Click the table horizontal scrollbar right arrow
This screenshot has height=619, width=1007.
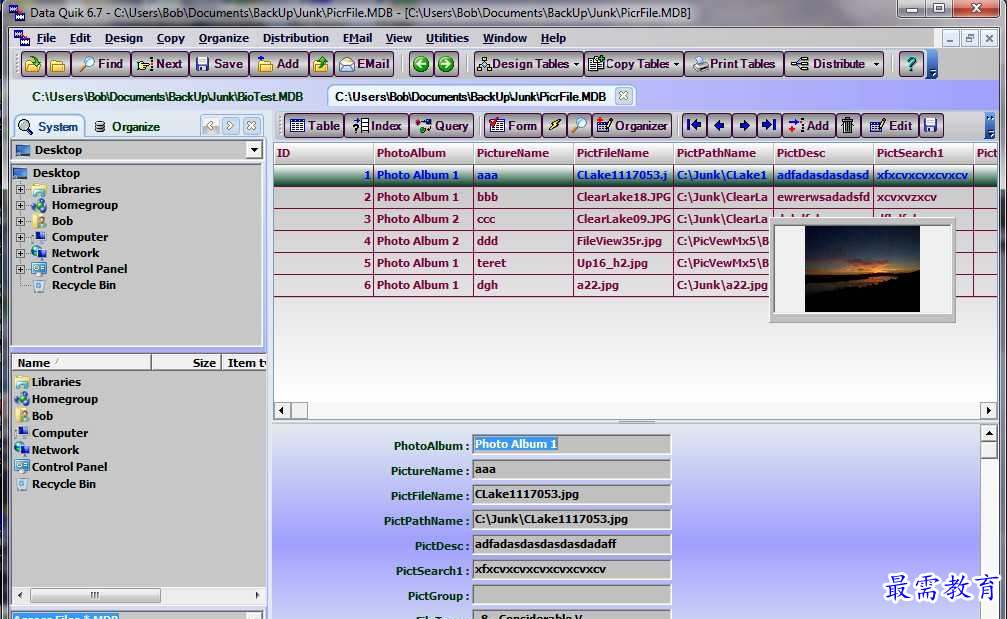pos(988,410)
